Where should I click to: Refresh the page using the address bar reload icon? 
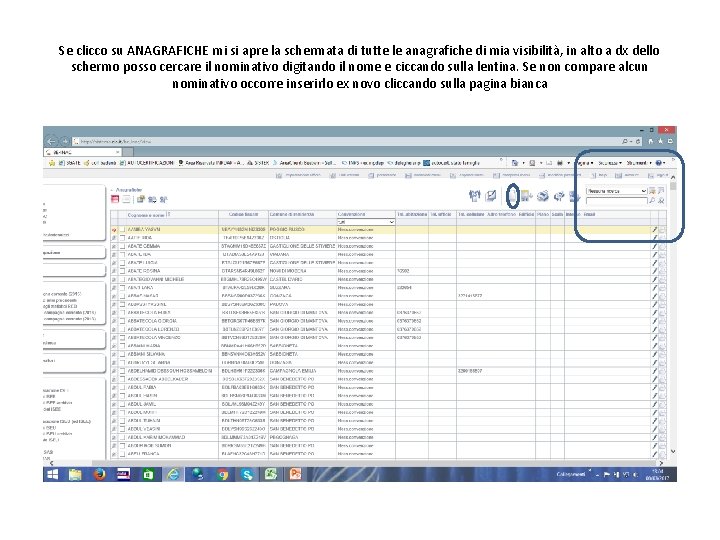pyautogui.click(x=638, y=141)
